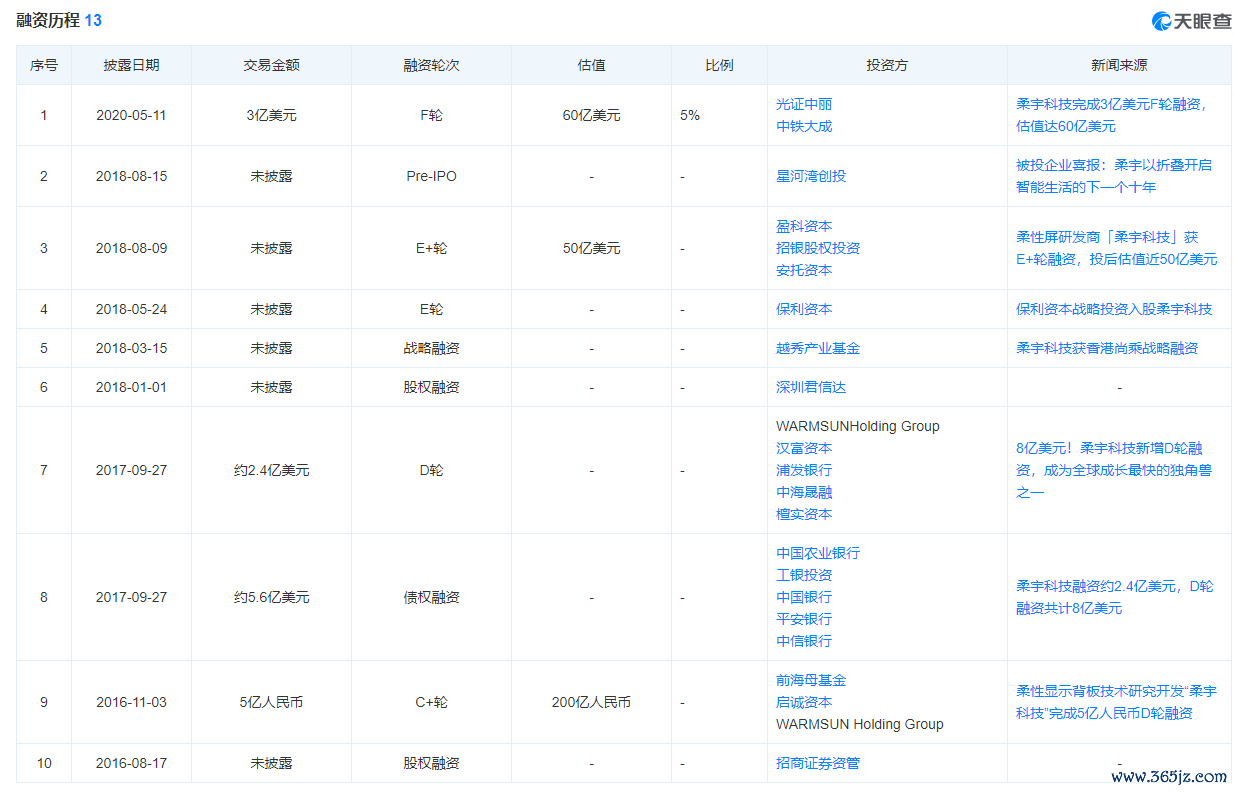Select date cell 2020-05-11
1234x792 pixels.
[131, 115]
